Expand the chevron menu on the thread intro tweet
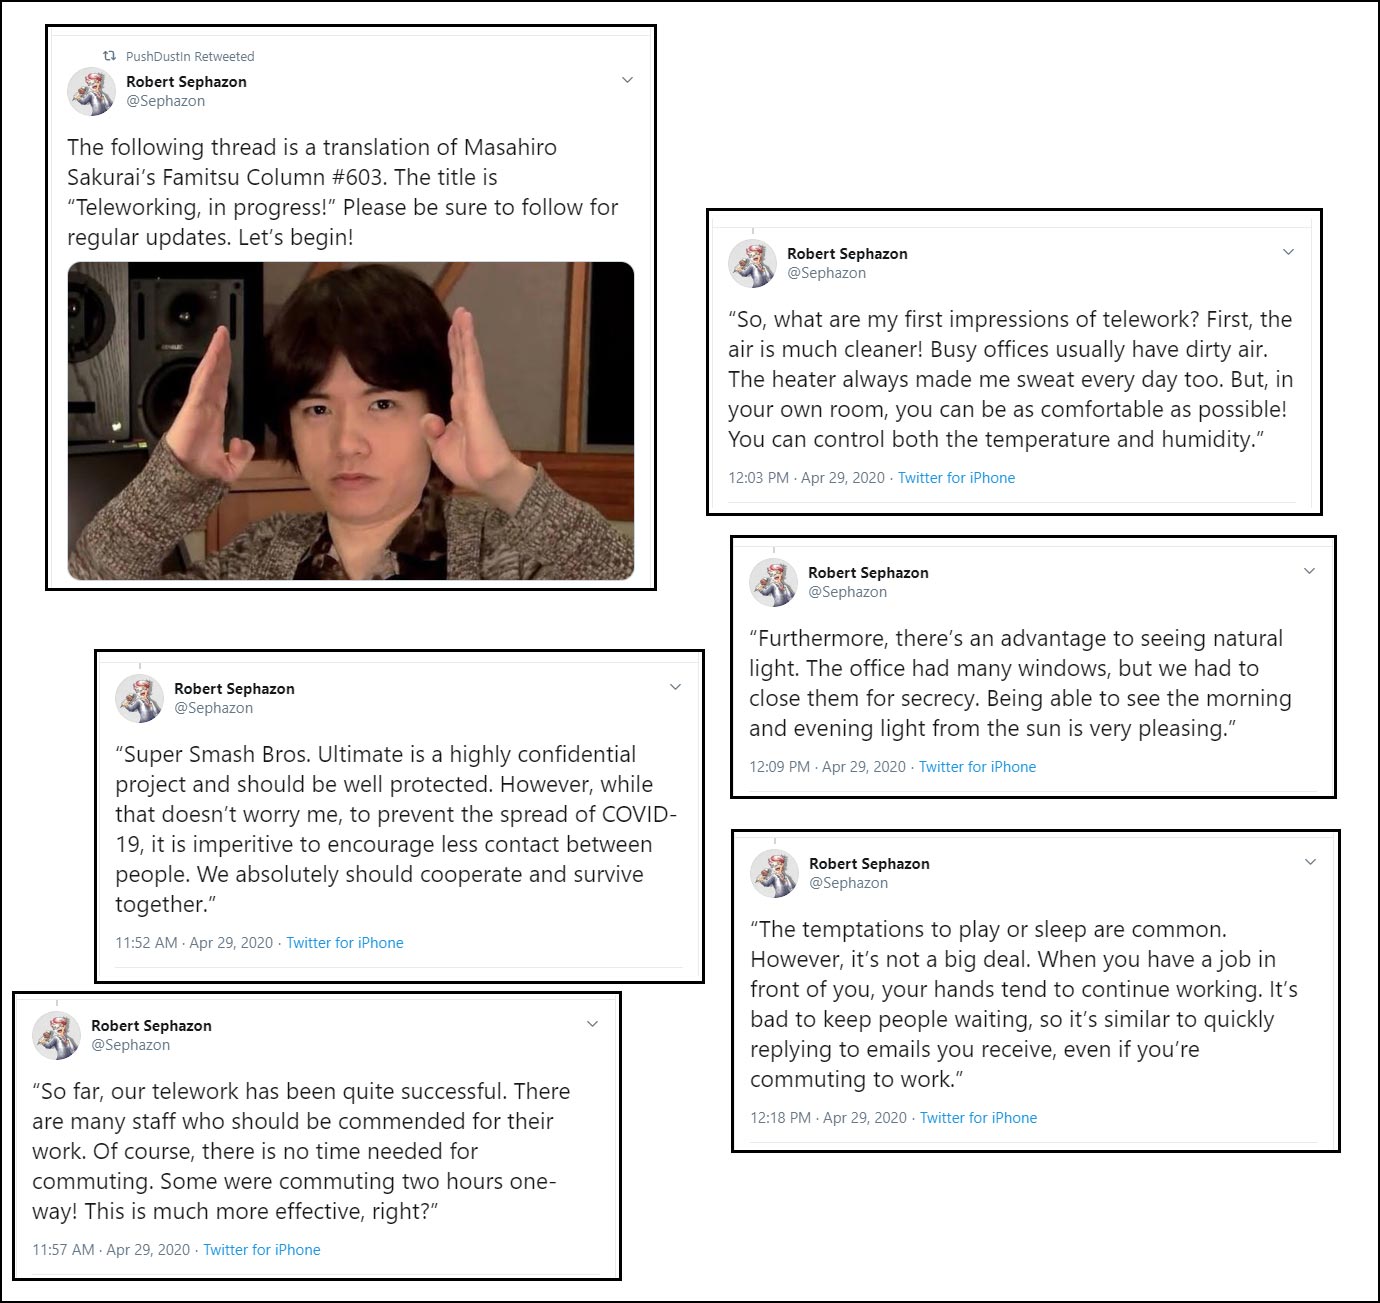 (x=628, y=78)
